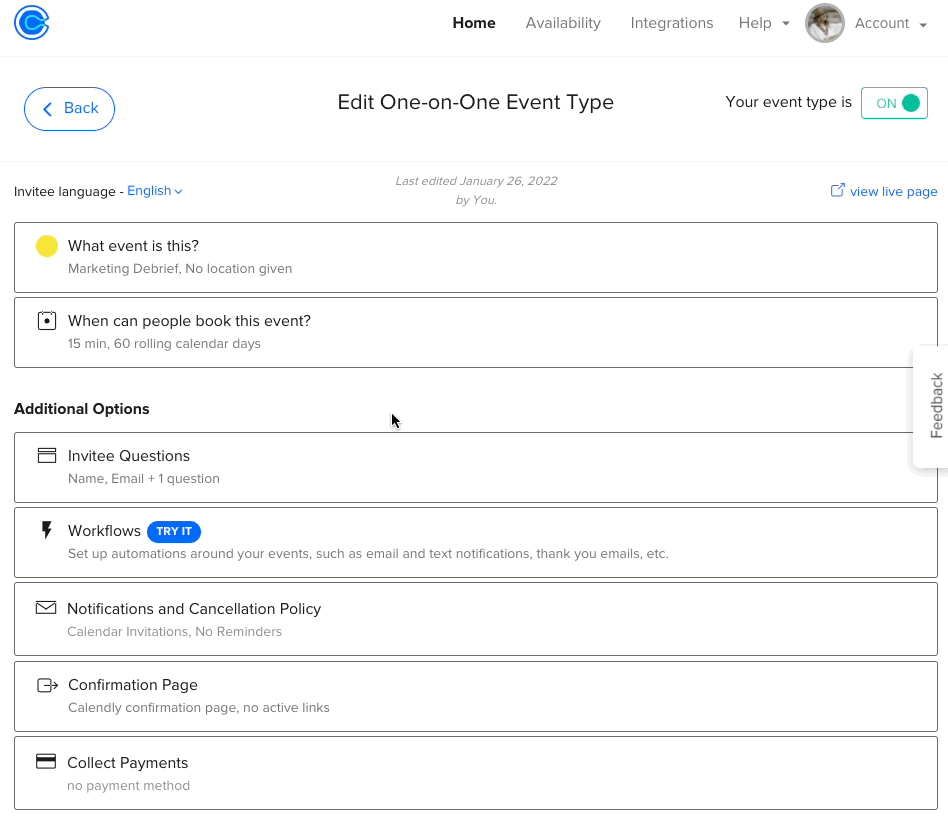Select the yellow event color circle icon
The width and height of the screenshot is (948, 822).
coord(45,245)
